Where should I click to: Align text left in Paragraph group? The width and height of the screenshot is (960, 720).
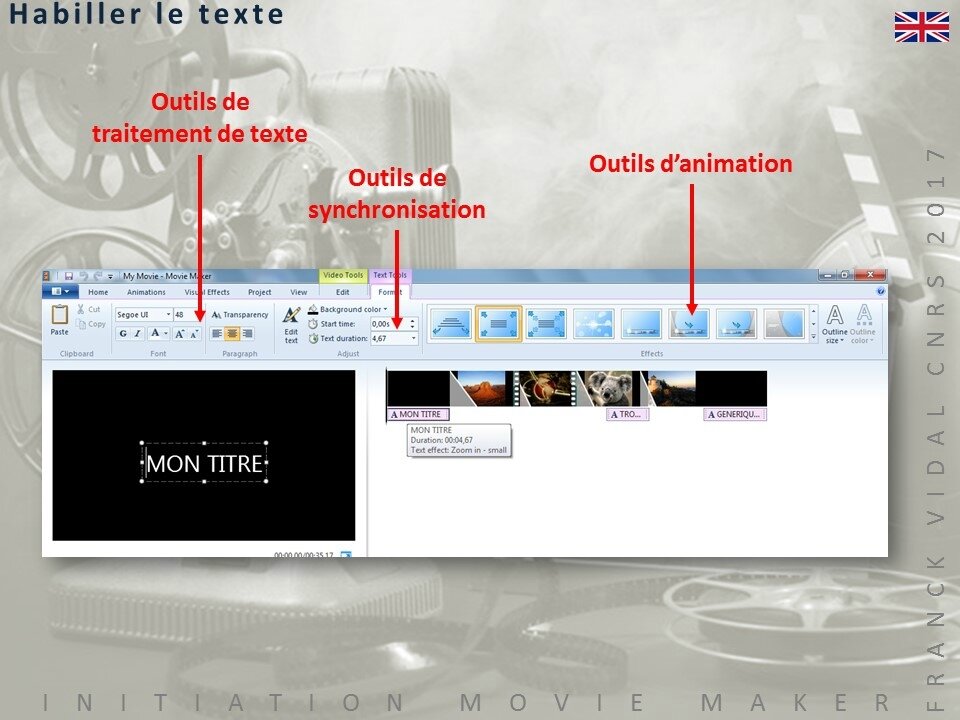[x=217, y=334]
